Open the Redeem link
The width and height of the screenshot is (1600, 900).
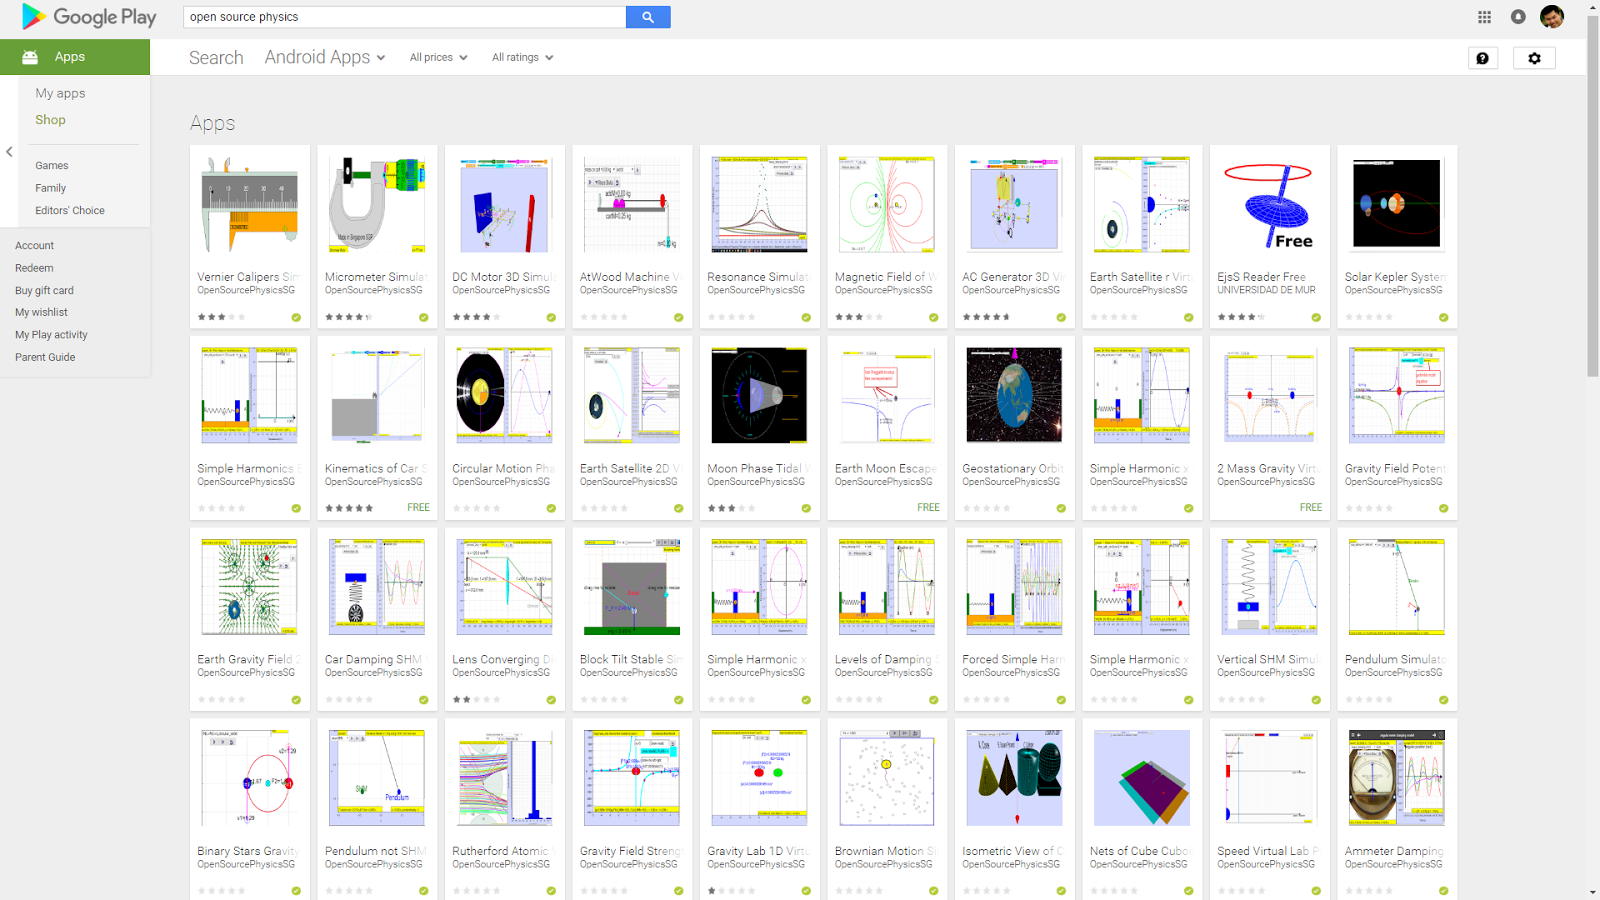[x=34, y=268]
